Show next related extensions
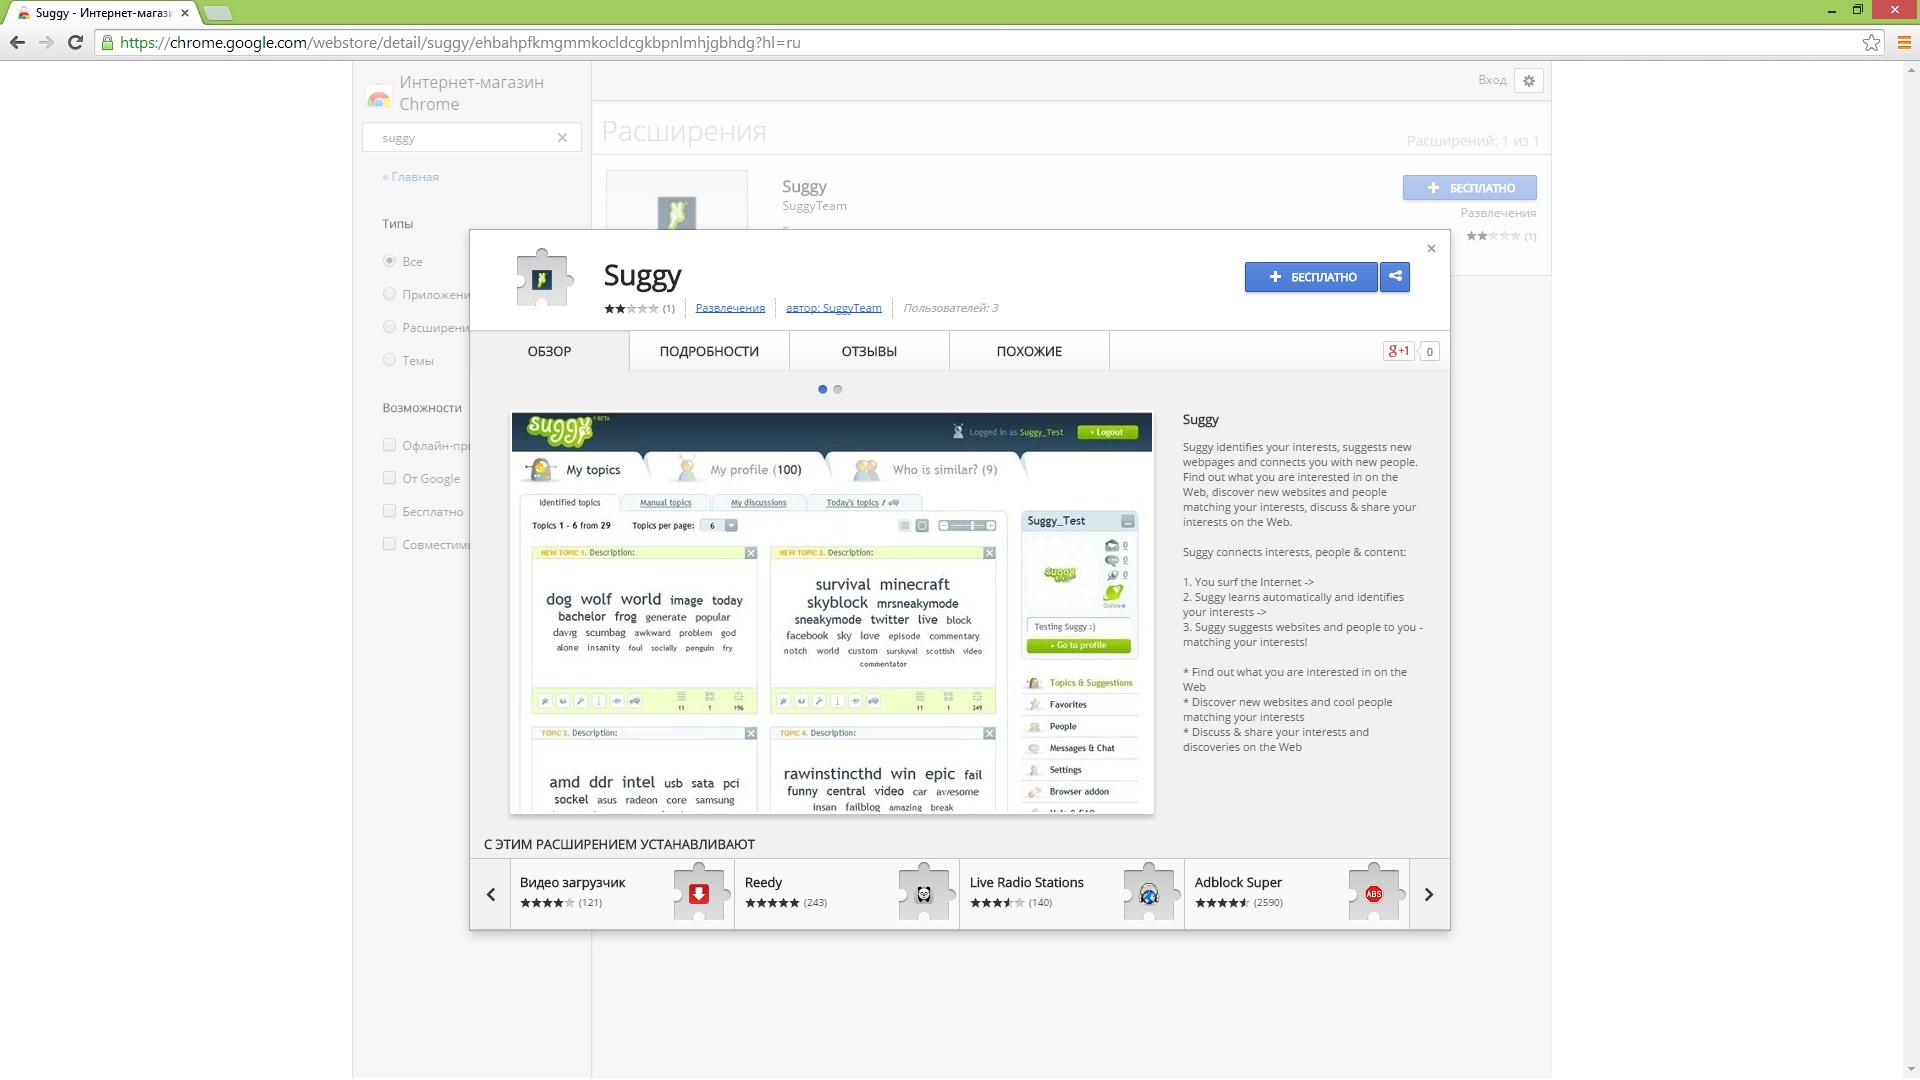 tap(1429, 894)
